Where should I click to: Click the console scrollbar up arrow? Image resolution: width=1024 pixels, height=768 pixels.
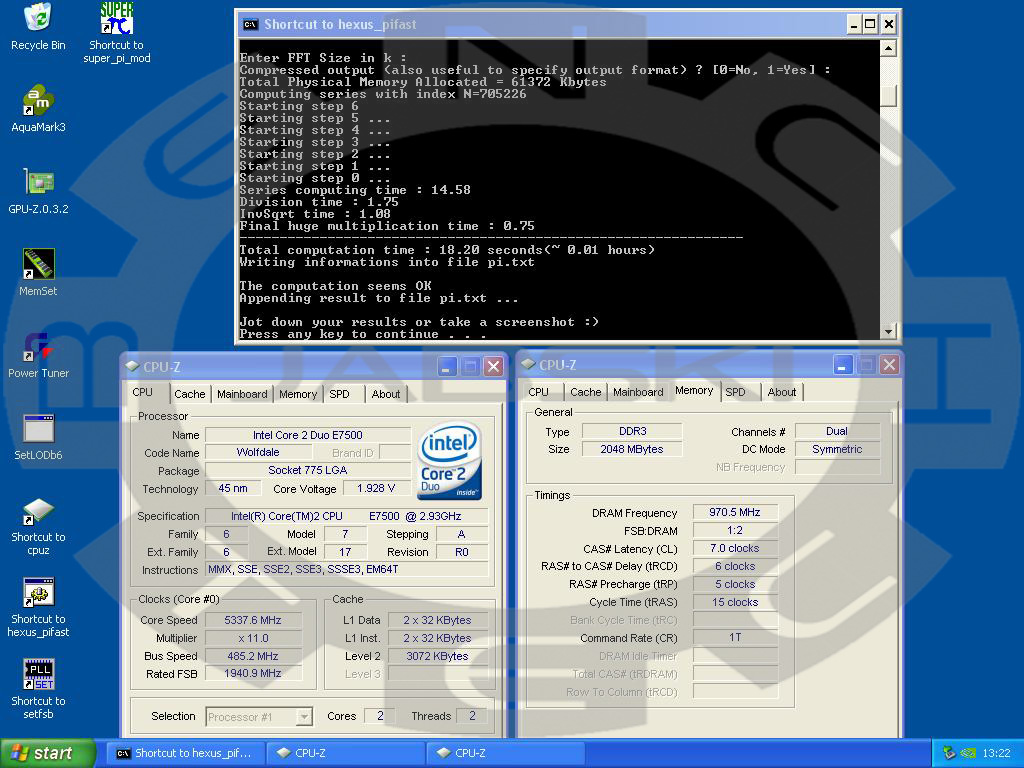(x=888, y=48)
